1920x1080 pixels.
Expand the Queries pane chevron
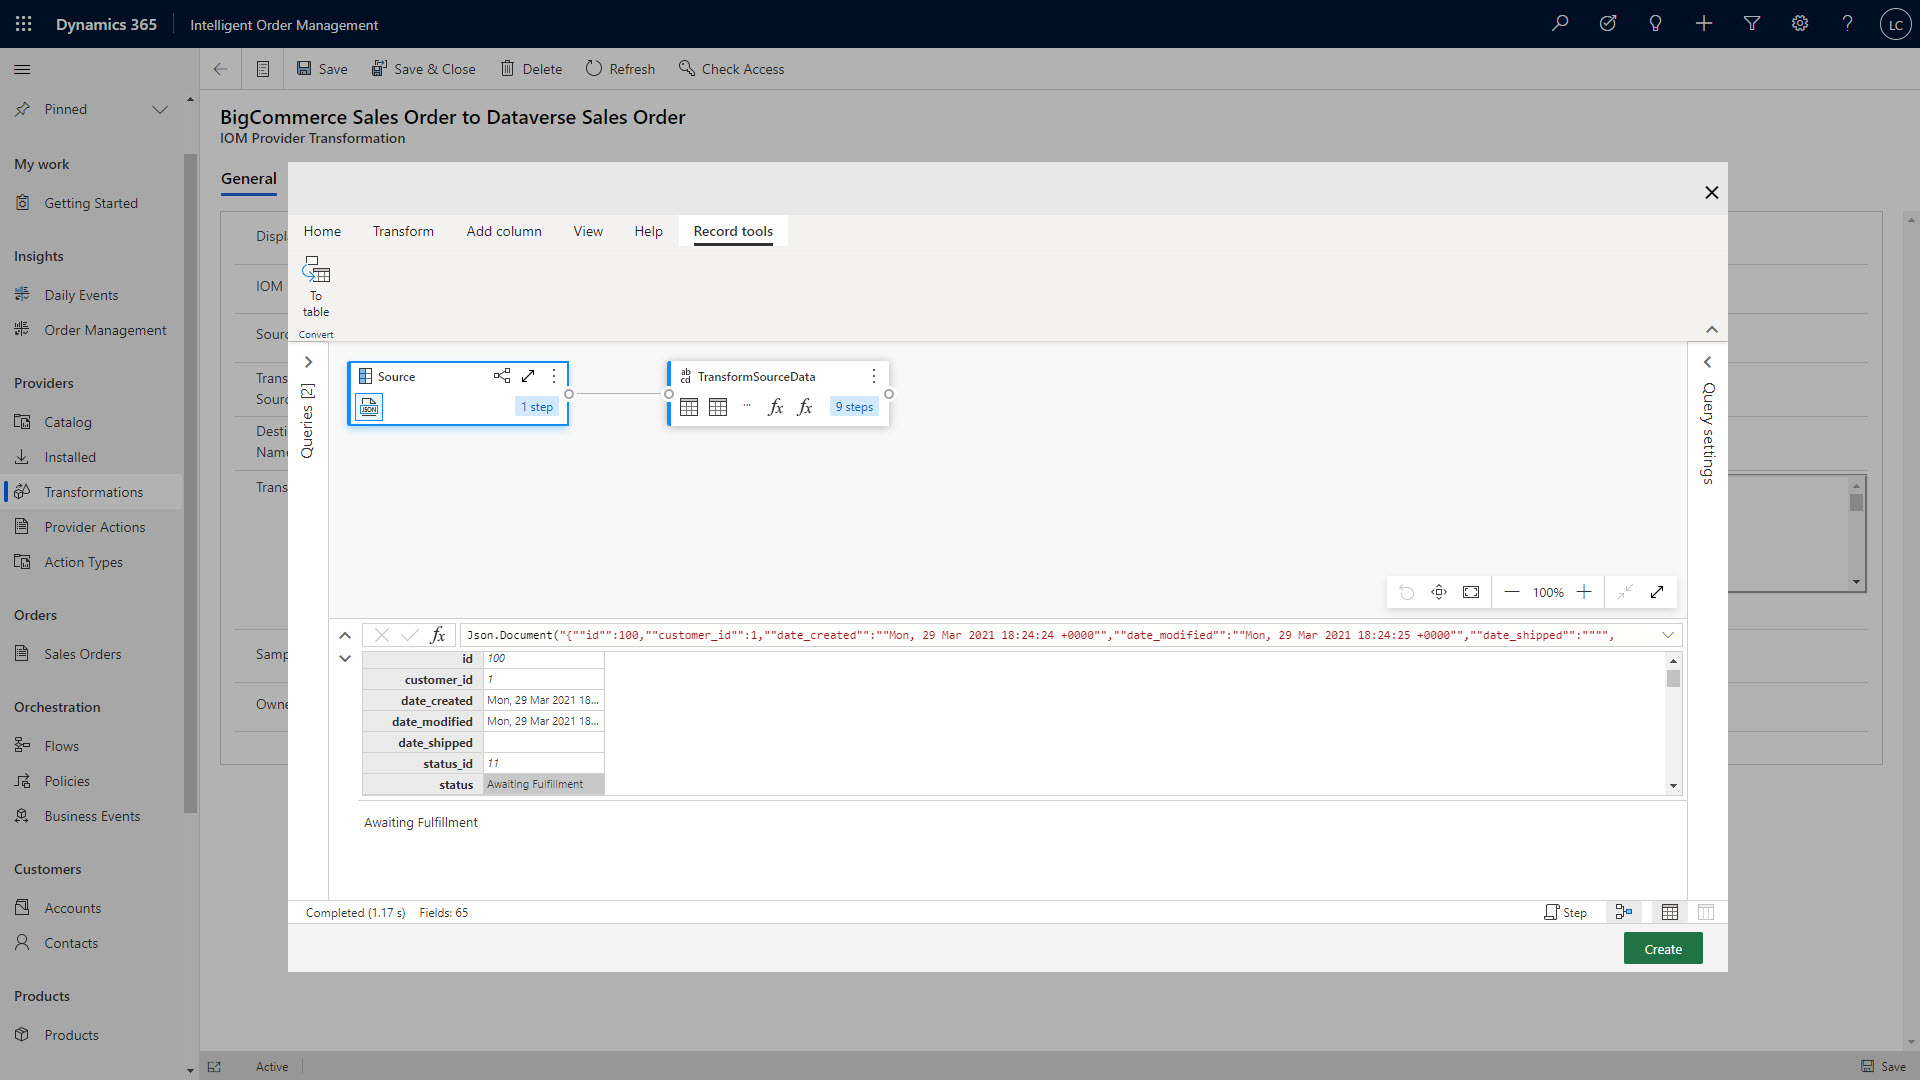pyautogui.click(x=308, y=362)
